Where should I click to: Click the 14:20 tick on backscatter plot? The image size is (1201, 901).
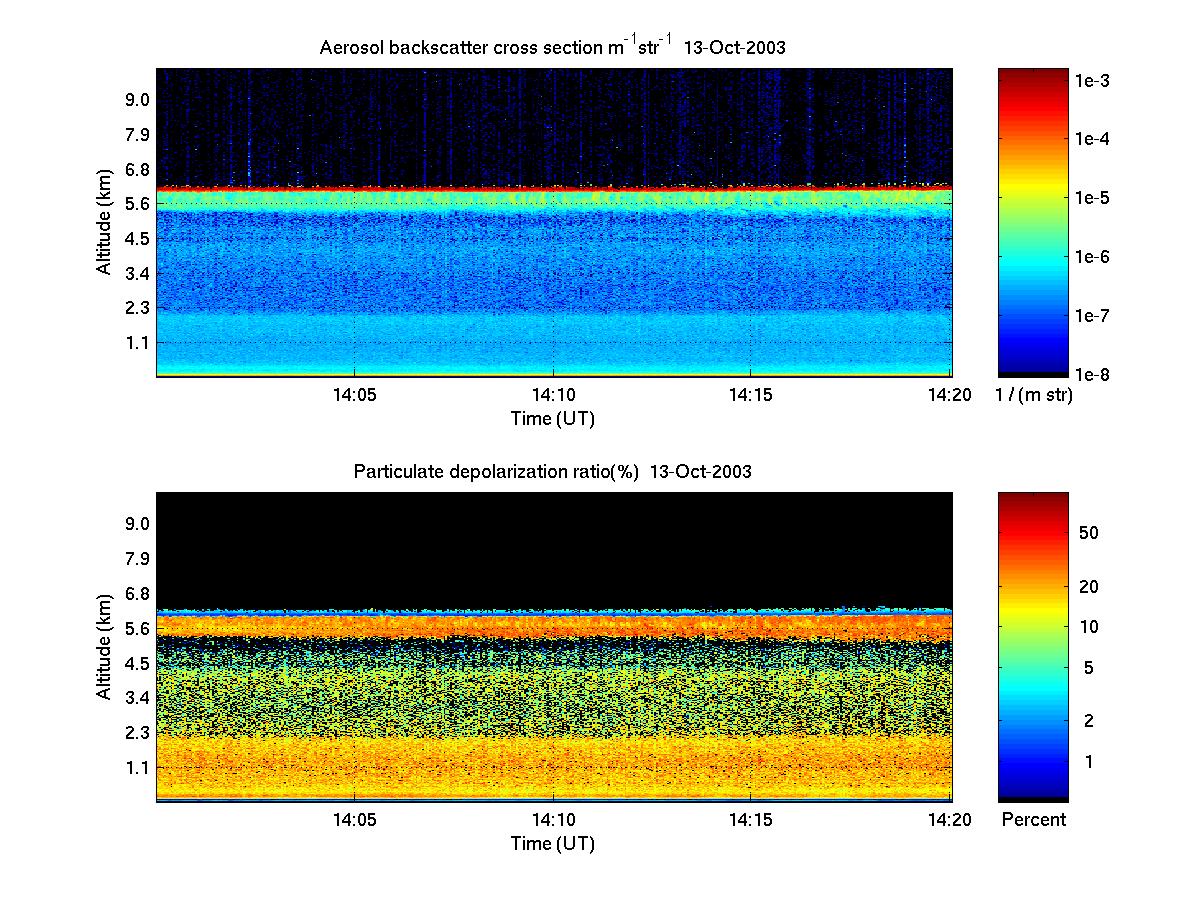[x=949, y=395]
